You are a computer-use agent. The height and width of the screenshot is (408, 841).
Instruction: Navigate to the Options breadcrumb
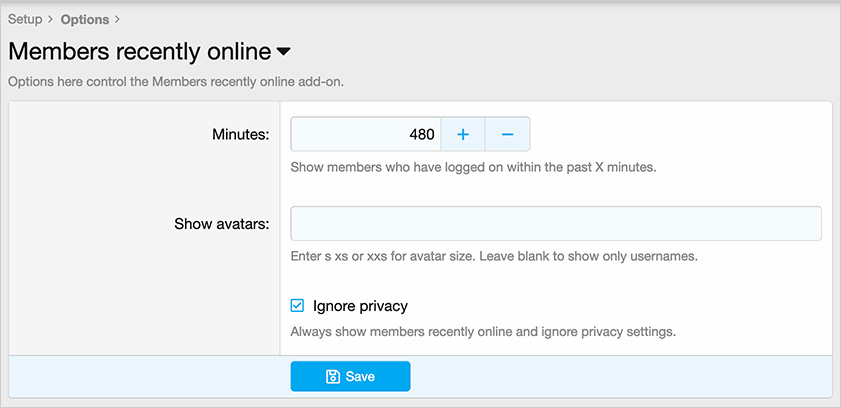click(84, 19)
